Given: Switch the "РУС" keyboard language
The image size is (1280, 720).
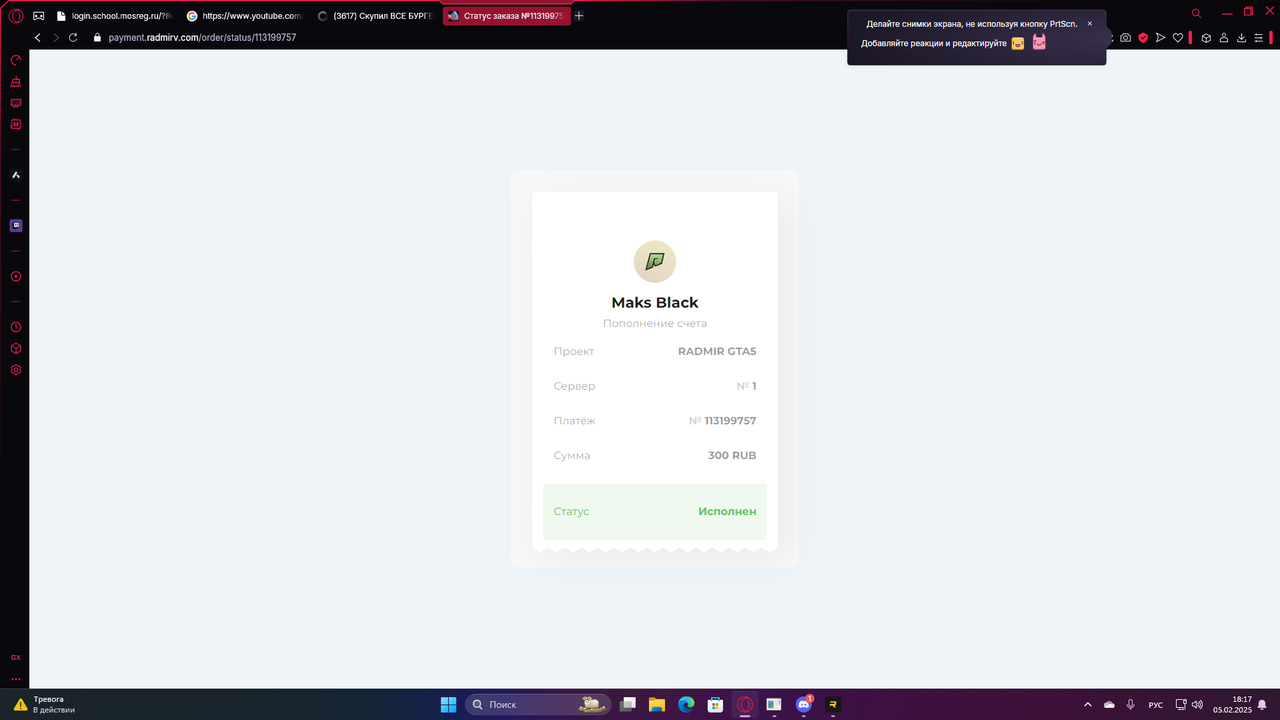Looking at the screenshot, I should coord(1156,705).
